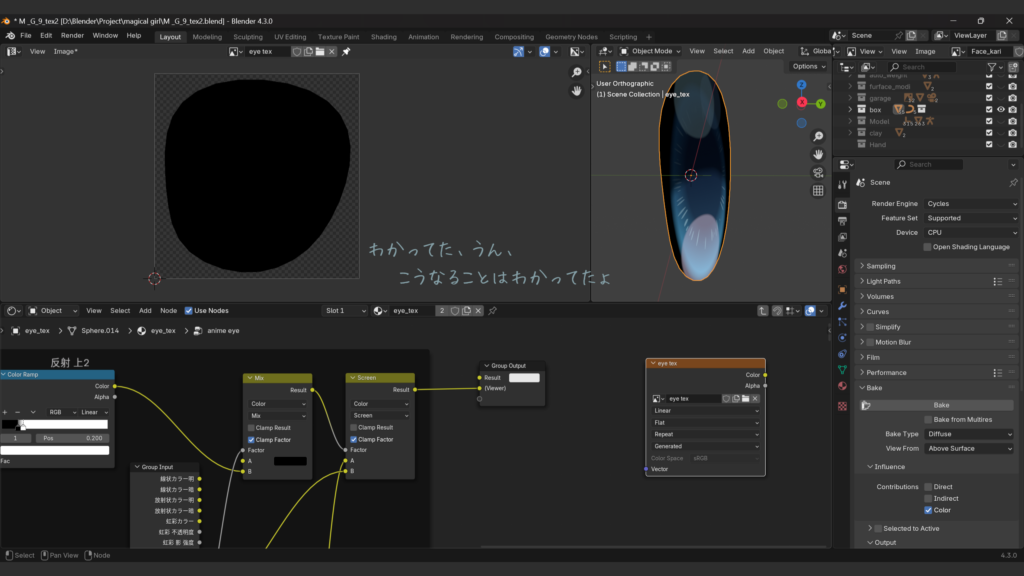This screenshot has height=576, width=1024.
Task: Open the Render menu in the top bar
Action: [x=72, y=36]
